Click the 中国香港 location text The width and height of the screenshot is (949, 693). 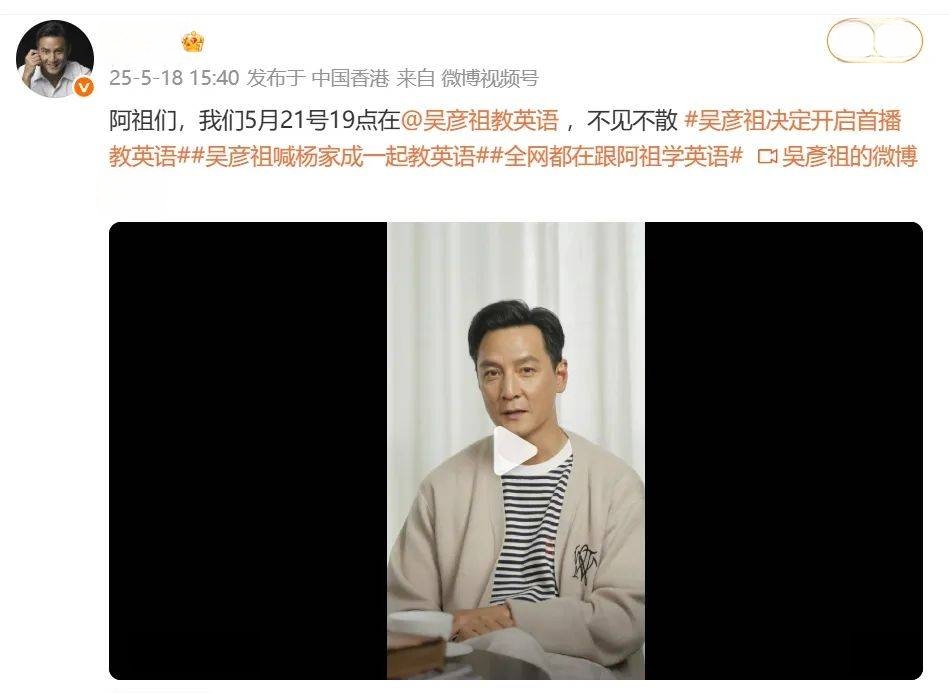point(350,78)
